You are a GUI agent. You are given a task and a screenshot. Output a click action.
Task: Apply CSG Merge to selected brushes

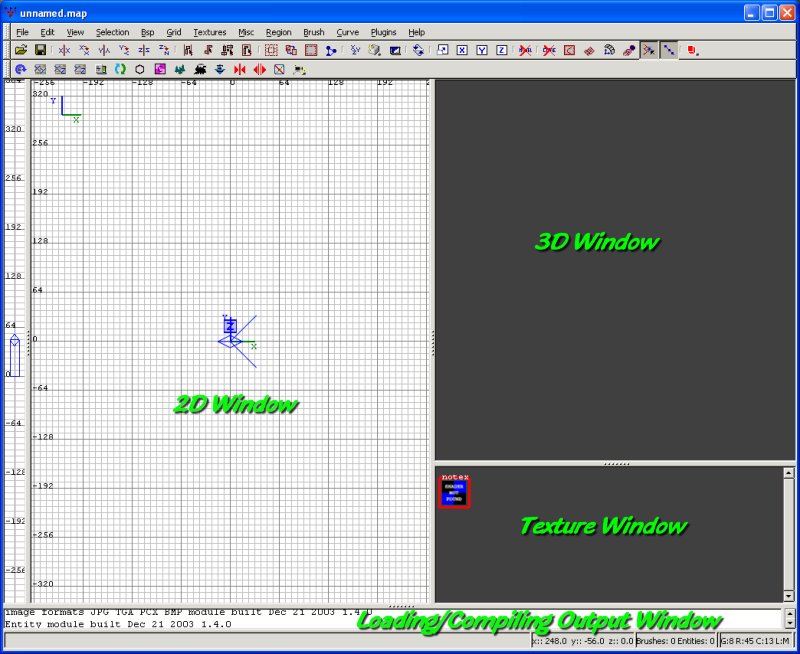291,50
